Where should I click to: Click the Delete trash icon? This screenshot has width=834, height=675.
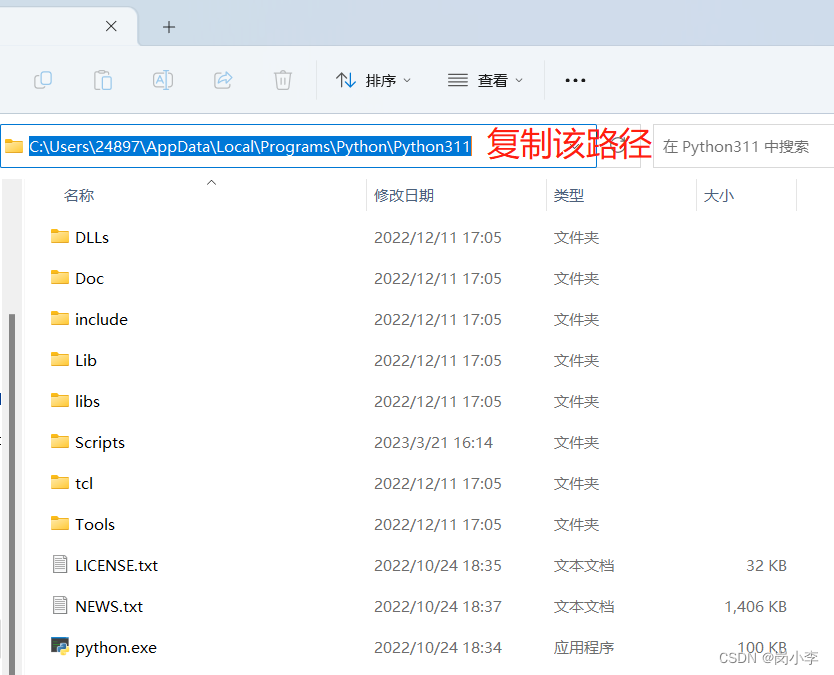point(283,80)
